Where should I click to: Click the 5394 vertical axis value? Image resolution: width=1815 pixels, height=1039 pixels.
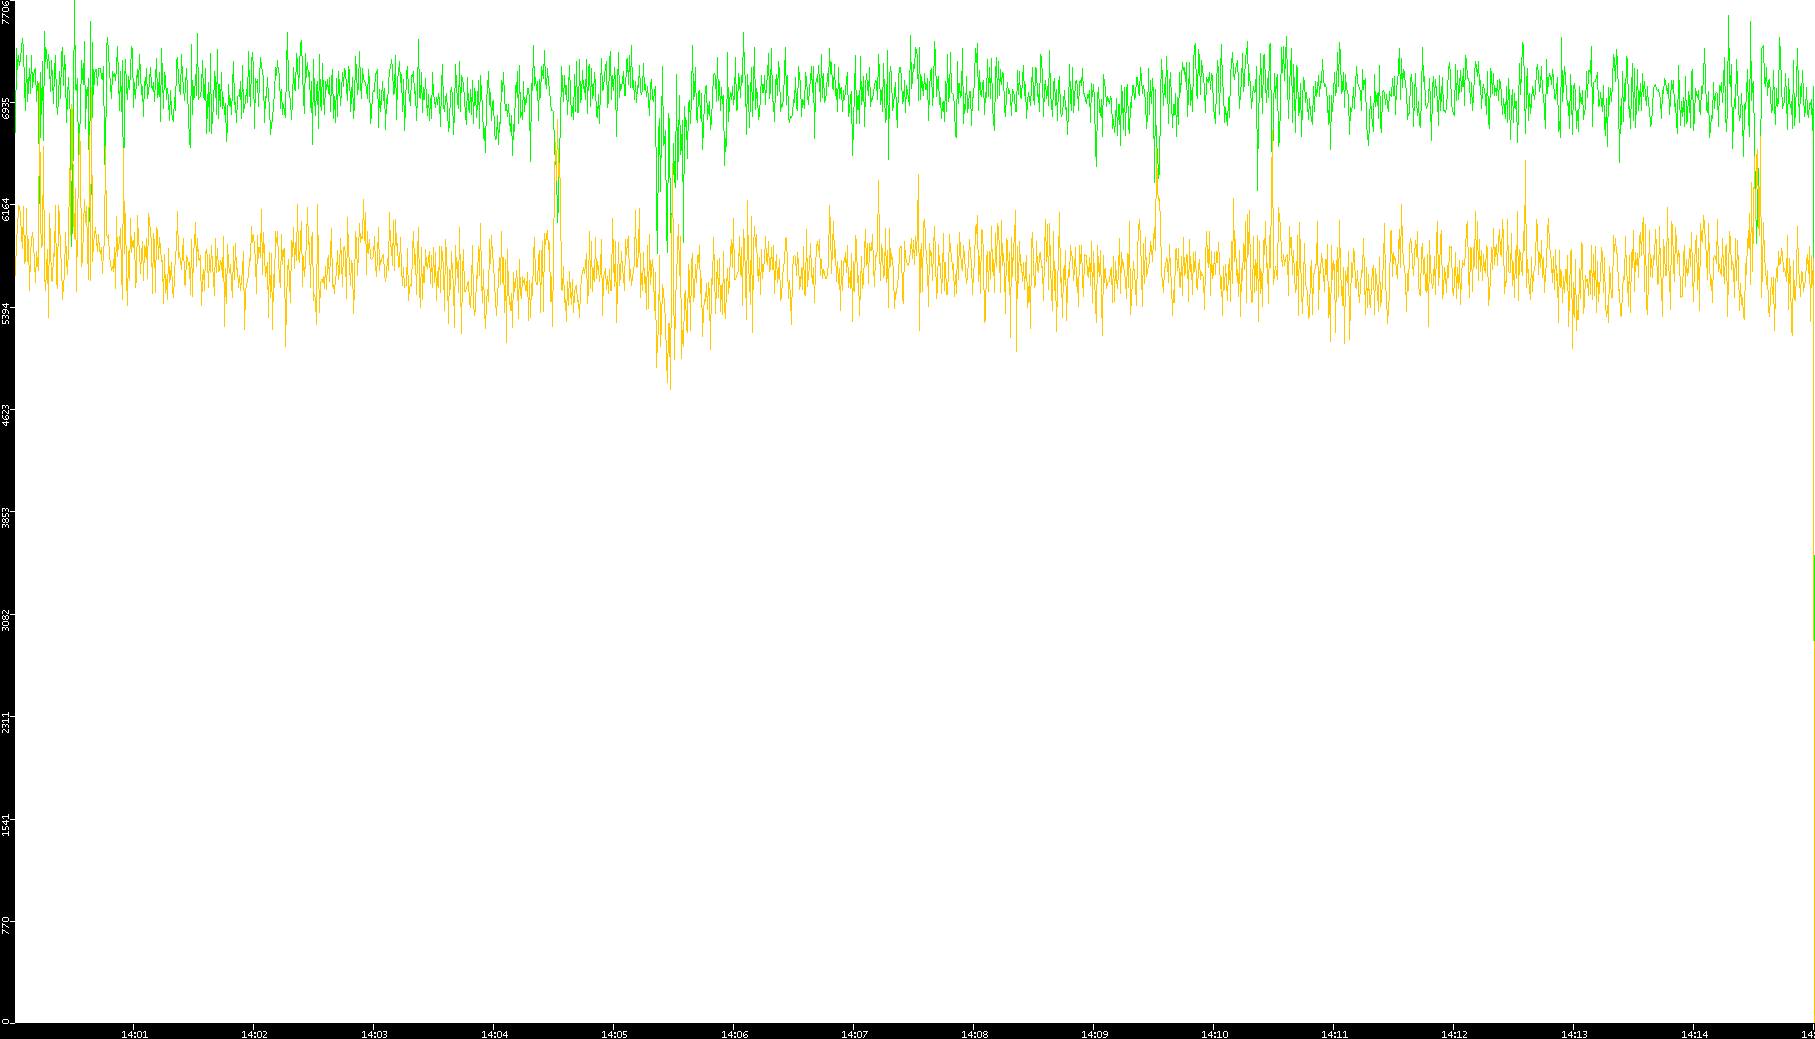click(7, 312)
